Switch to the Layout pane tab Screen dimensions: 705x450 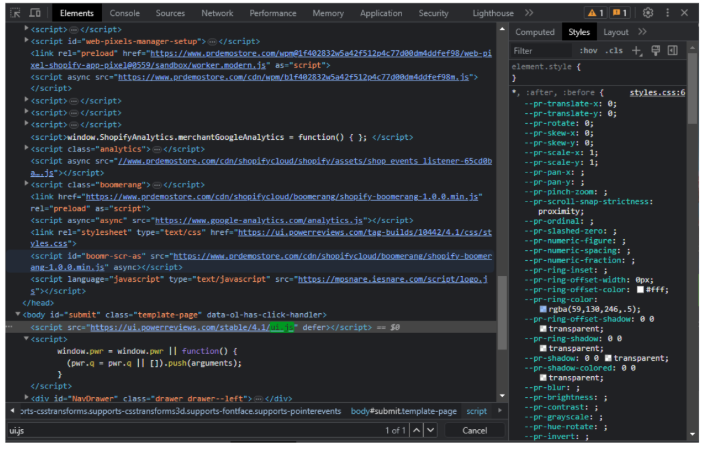click(616, 32)
